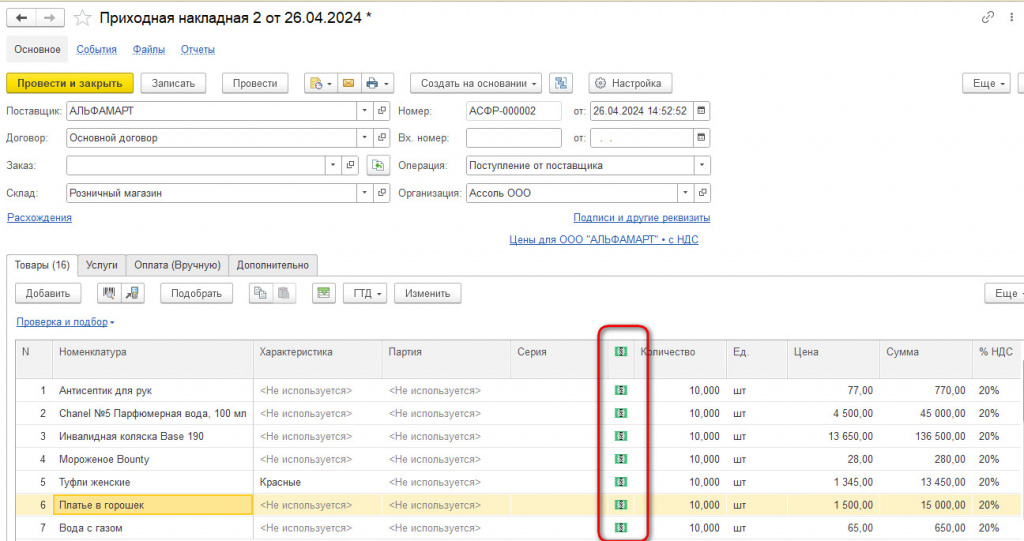
Task: Open the Расхождения link
Action: [x=39, y=218]
